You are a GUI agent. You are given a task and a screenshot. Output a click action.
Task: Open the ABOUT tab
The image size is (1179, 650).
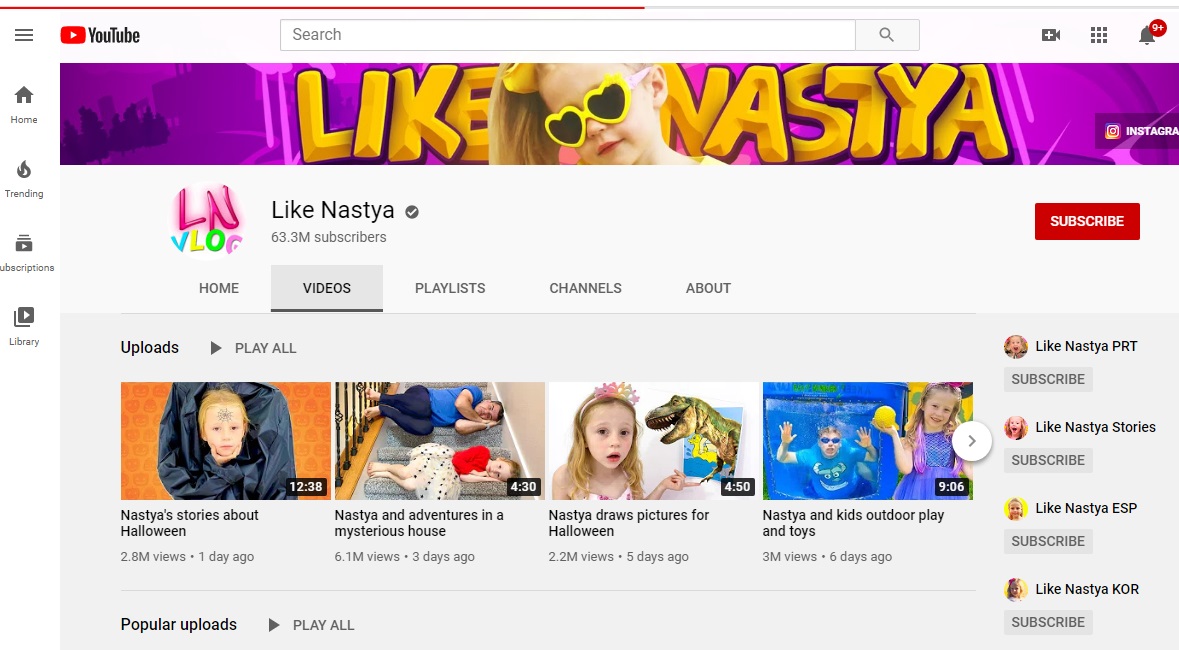(x=708, y=288)
